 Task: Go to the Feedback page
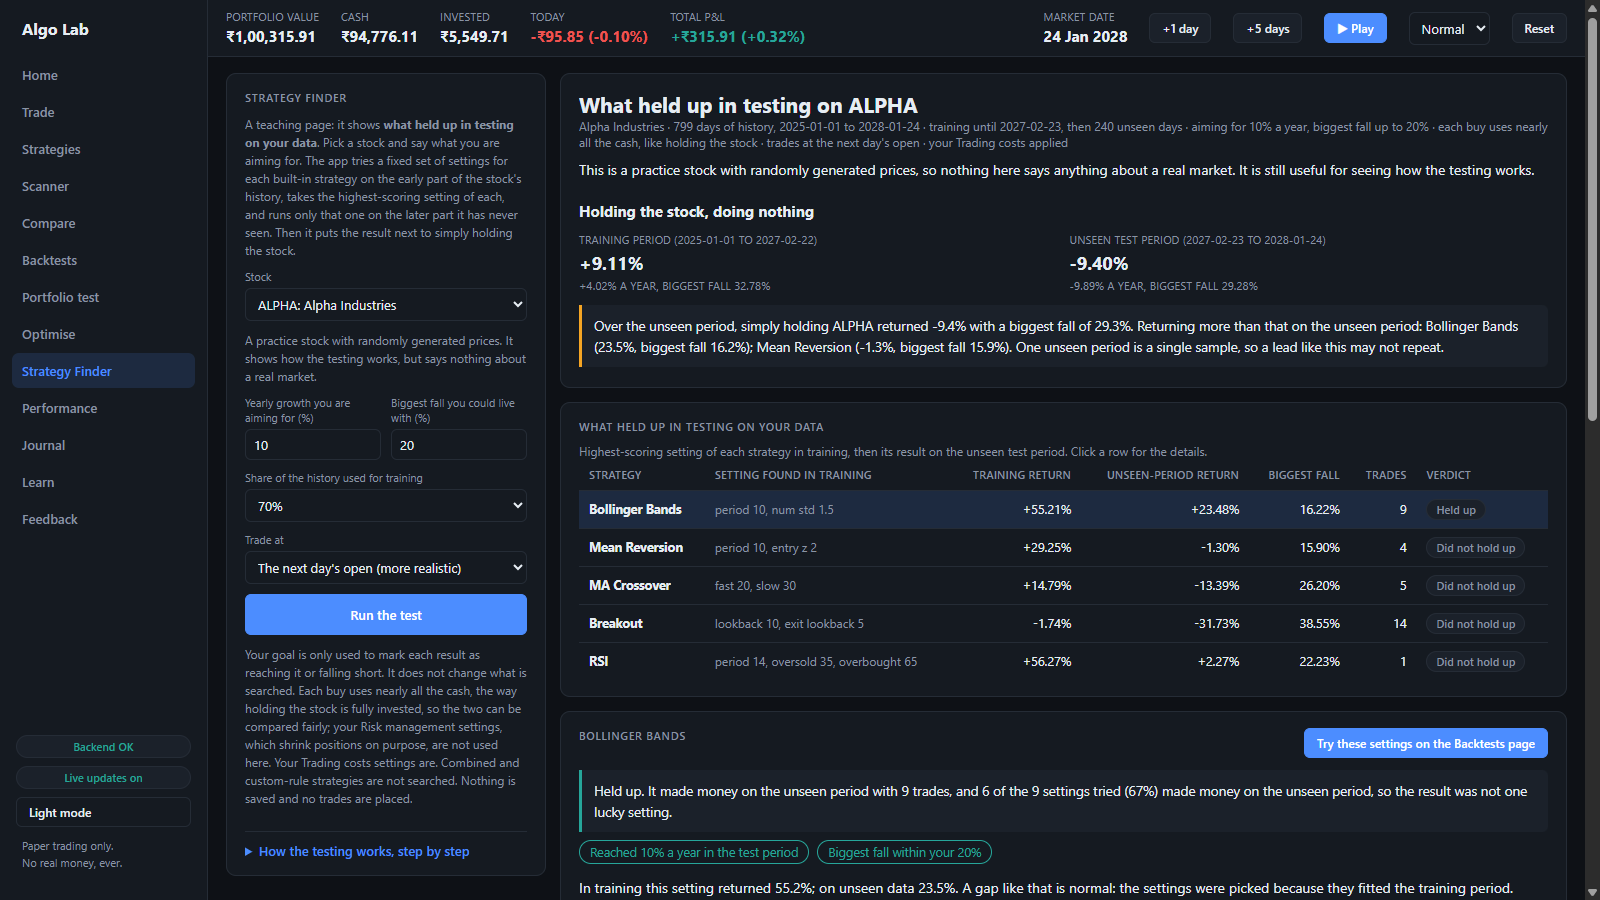(103, 520)
